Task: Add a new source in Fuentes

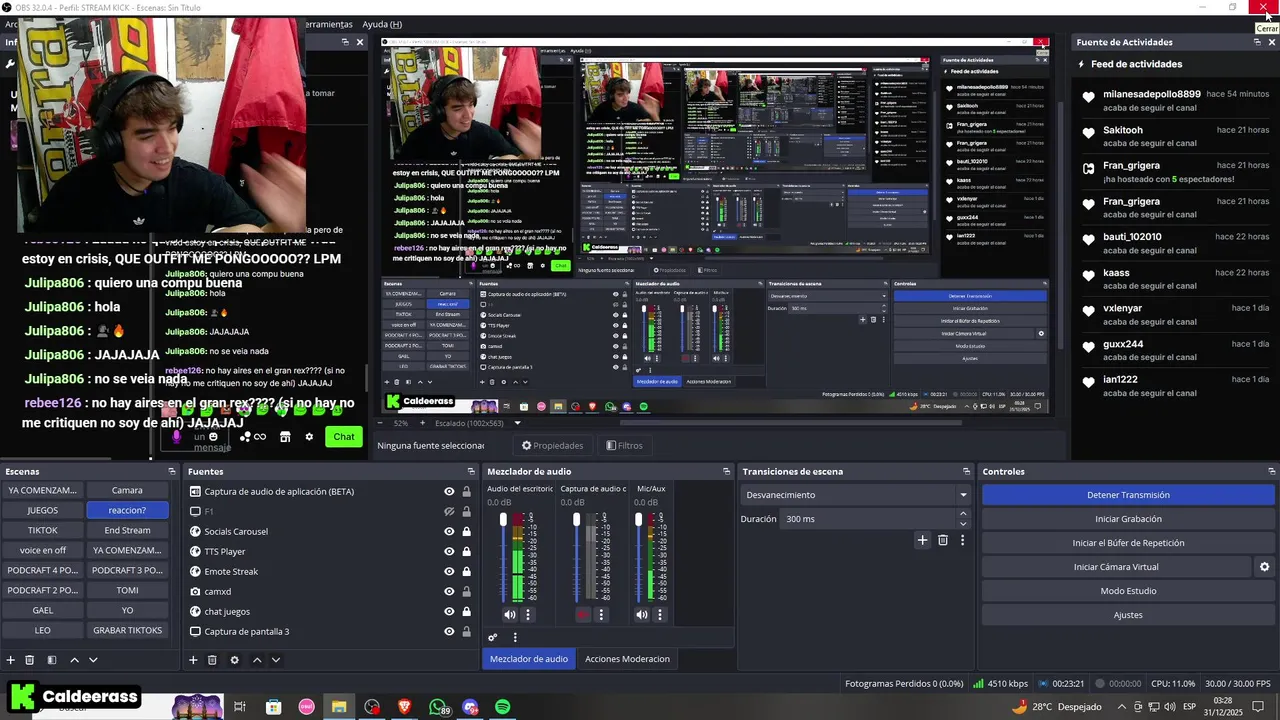Action: tap(193, 660)
